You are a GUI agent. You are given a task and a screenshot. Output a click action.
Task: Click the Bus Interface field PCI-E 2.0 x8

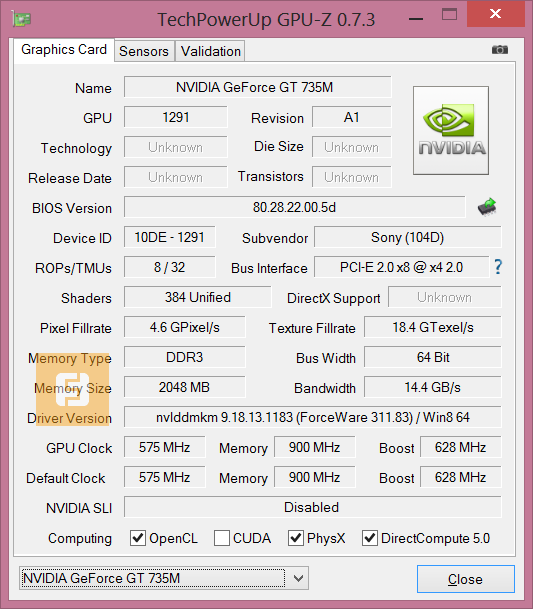click(x=401, y=267)
